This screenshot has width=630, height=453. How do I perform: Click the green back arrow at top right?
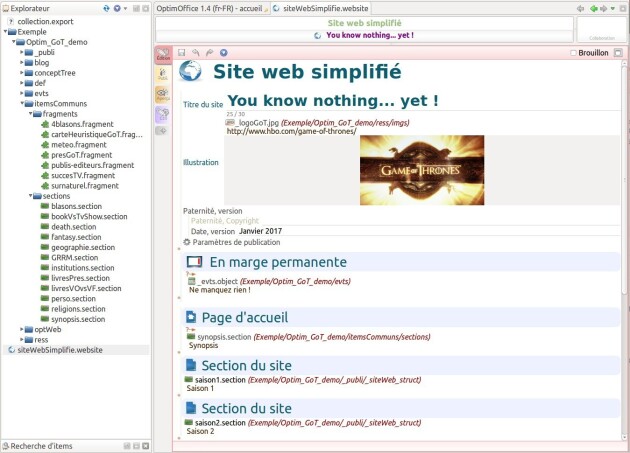click(593, 8)
